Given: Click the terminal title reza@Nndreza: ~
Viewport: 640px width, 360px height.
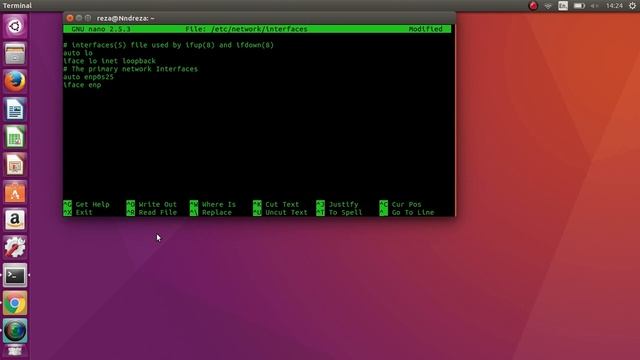Looking at the screenshot, I should (125, 18).
